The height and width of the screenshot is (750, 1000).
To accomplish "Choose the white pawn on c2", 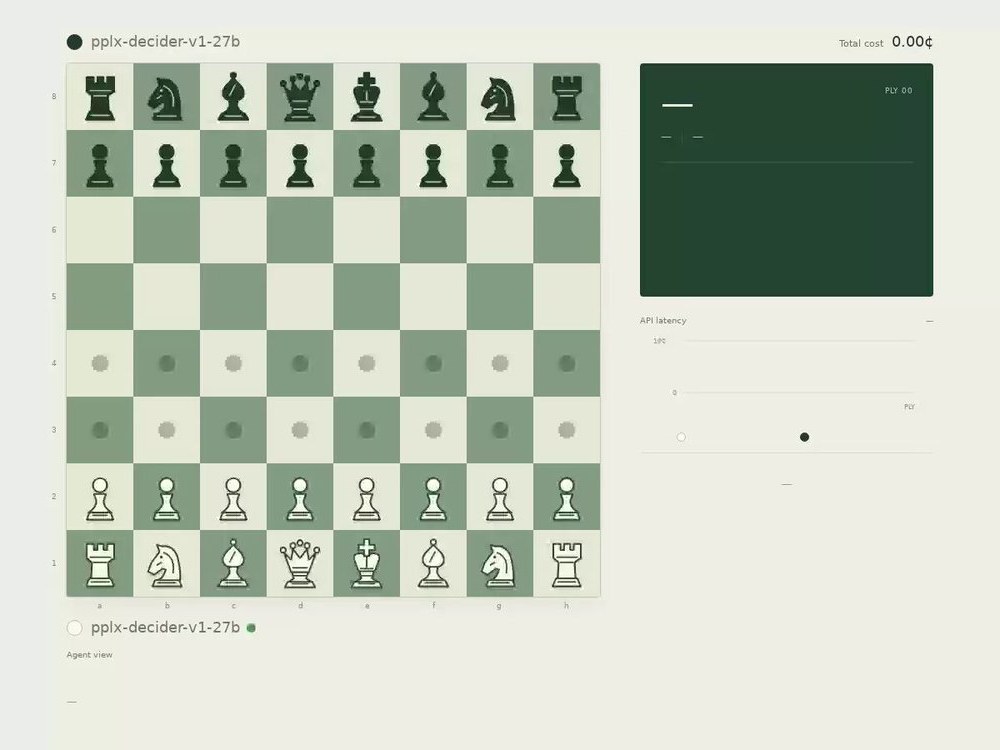I will click(x=233, y=499).
